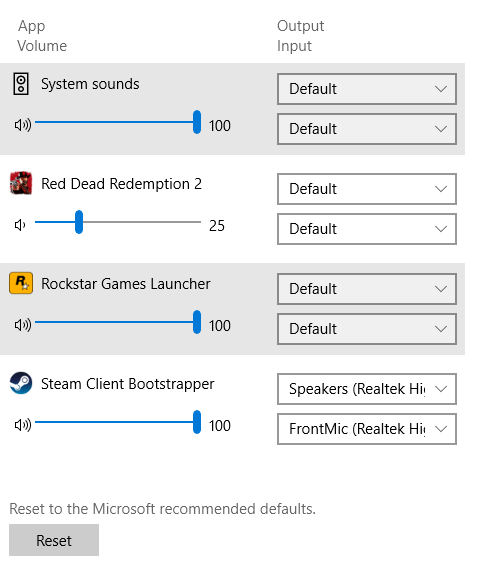Open System sounds output device dropdown
This screenshot has width=499, height=577.
pyautogui.click(x=367, y=89)
